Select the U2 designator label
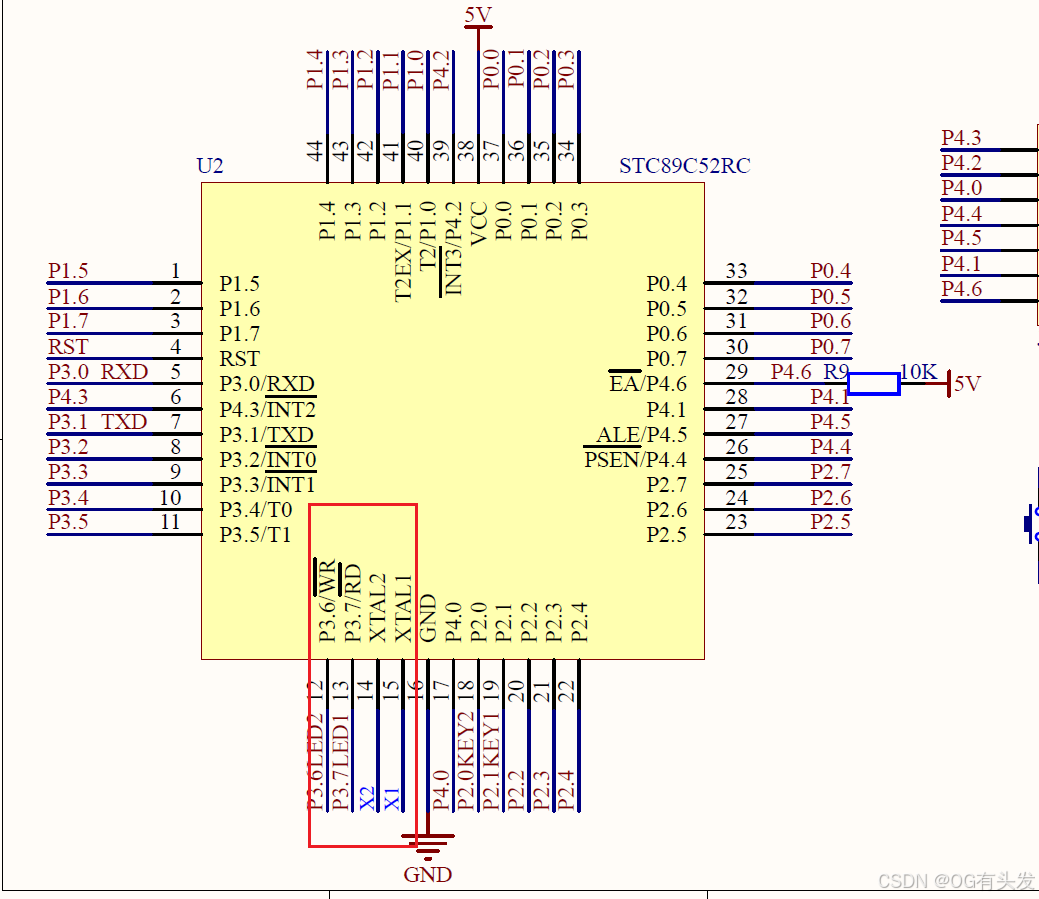This screenshot has width=1039, height=899. tap(210, 166)
